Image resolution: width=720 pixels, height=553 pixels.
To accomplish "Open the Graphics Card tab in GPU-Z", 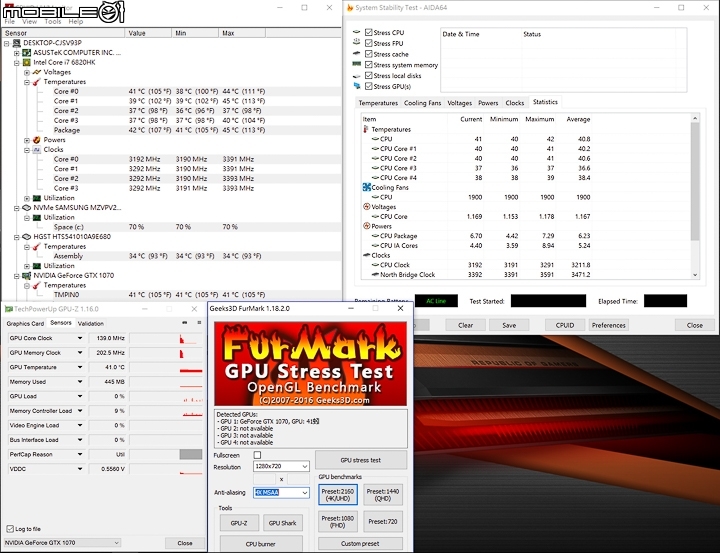I will click(25, 323).
